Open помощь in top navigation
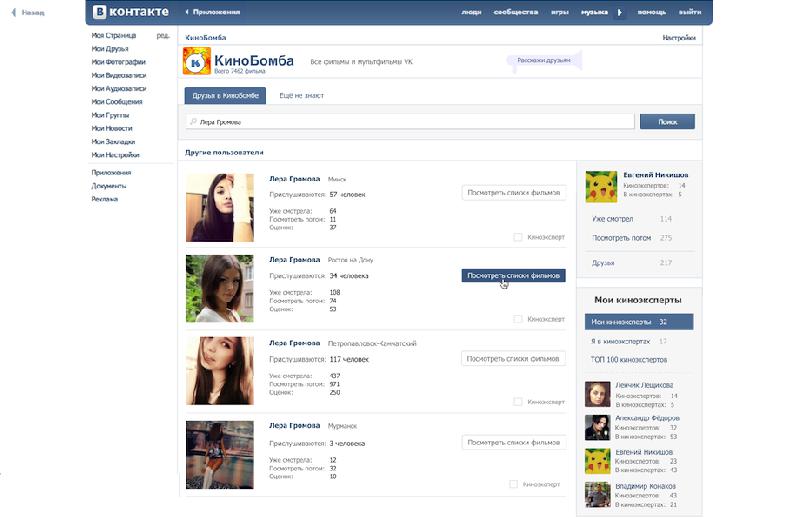 pyautogui.click(x=652, y=12)
